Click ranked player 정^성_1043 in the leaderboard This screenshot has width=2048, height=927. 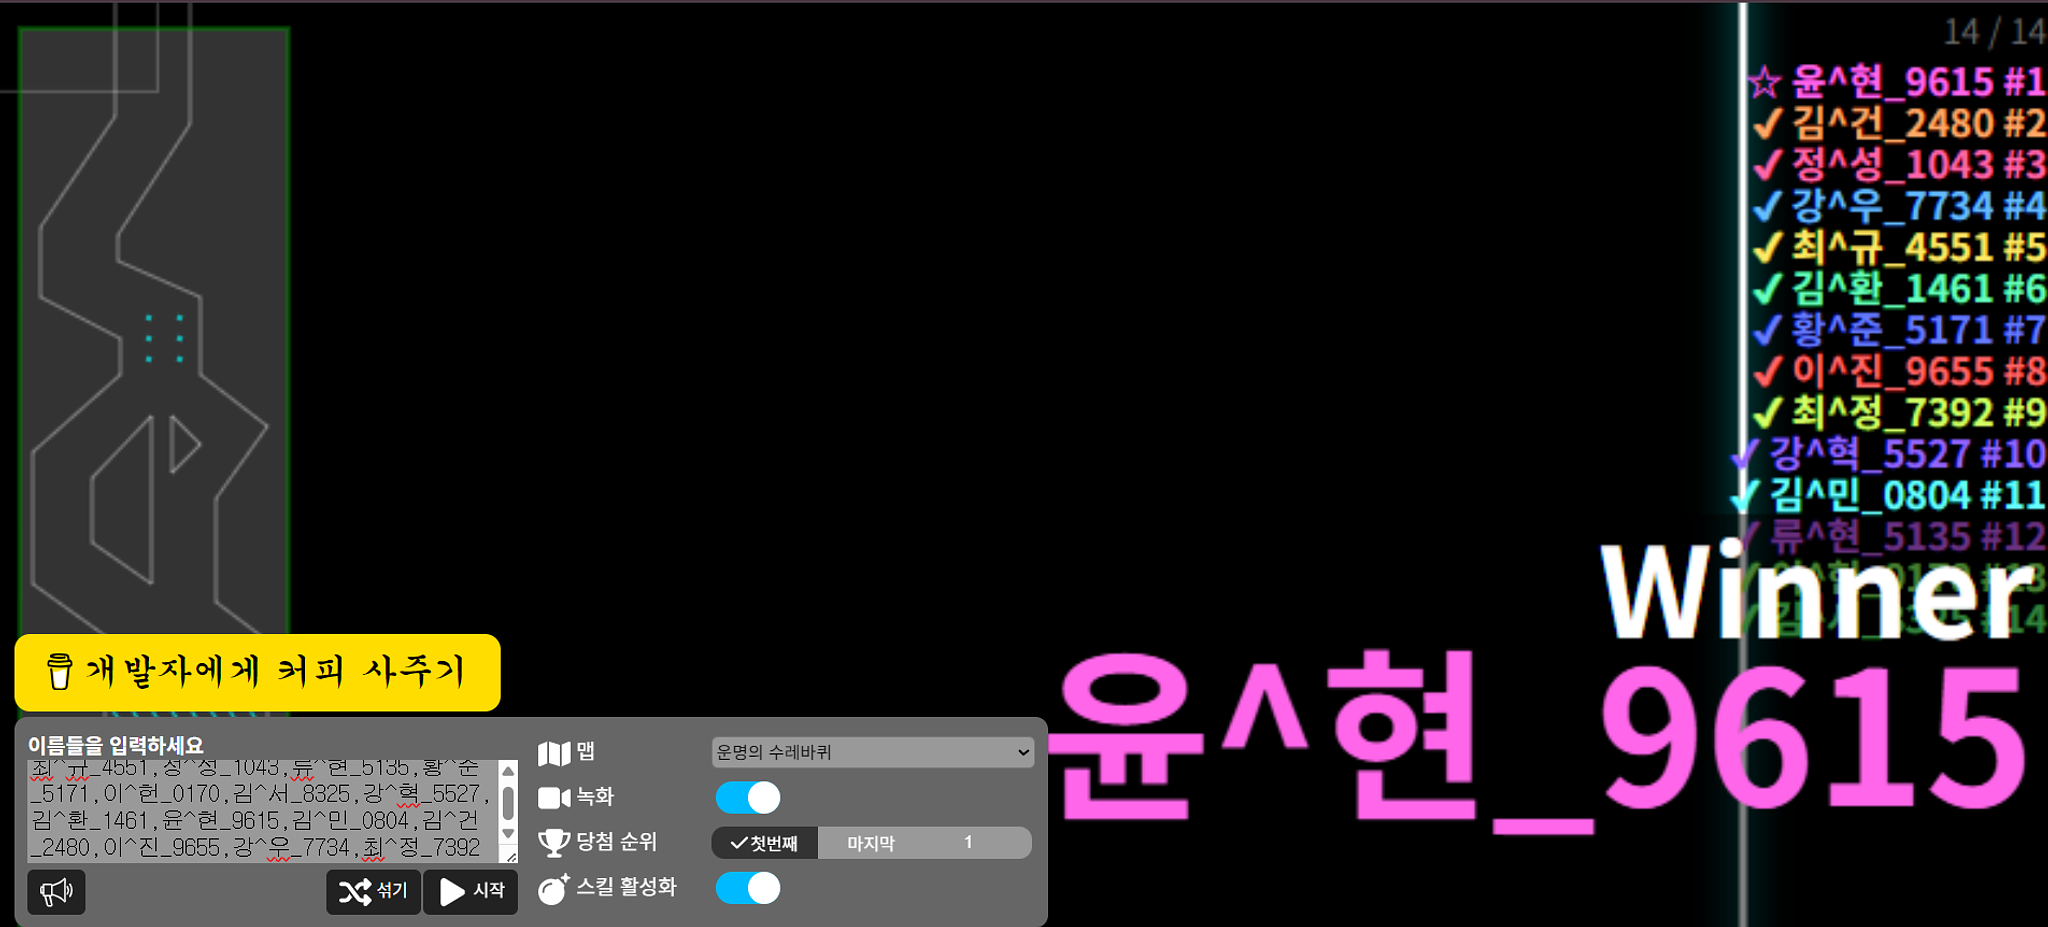pyautogui.click(x=1900, y=165)
